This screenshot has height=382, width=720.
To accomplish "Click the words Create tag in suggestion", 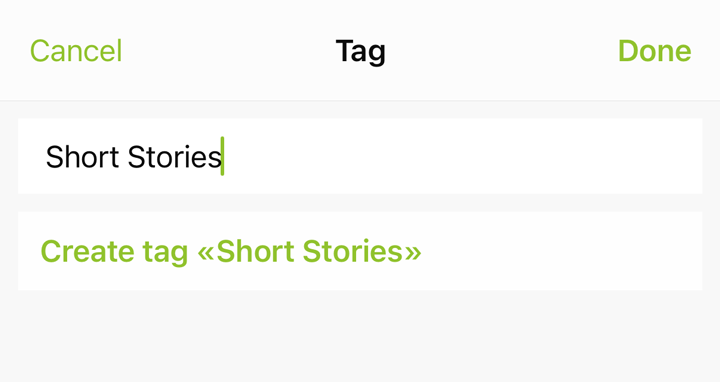I will [x=114, y=252].
